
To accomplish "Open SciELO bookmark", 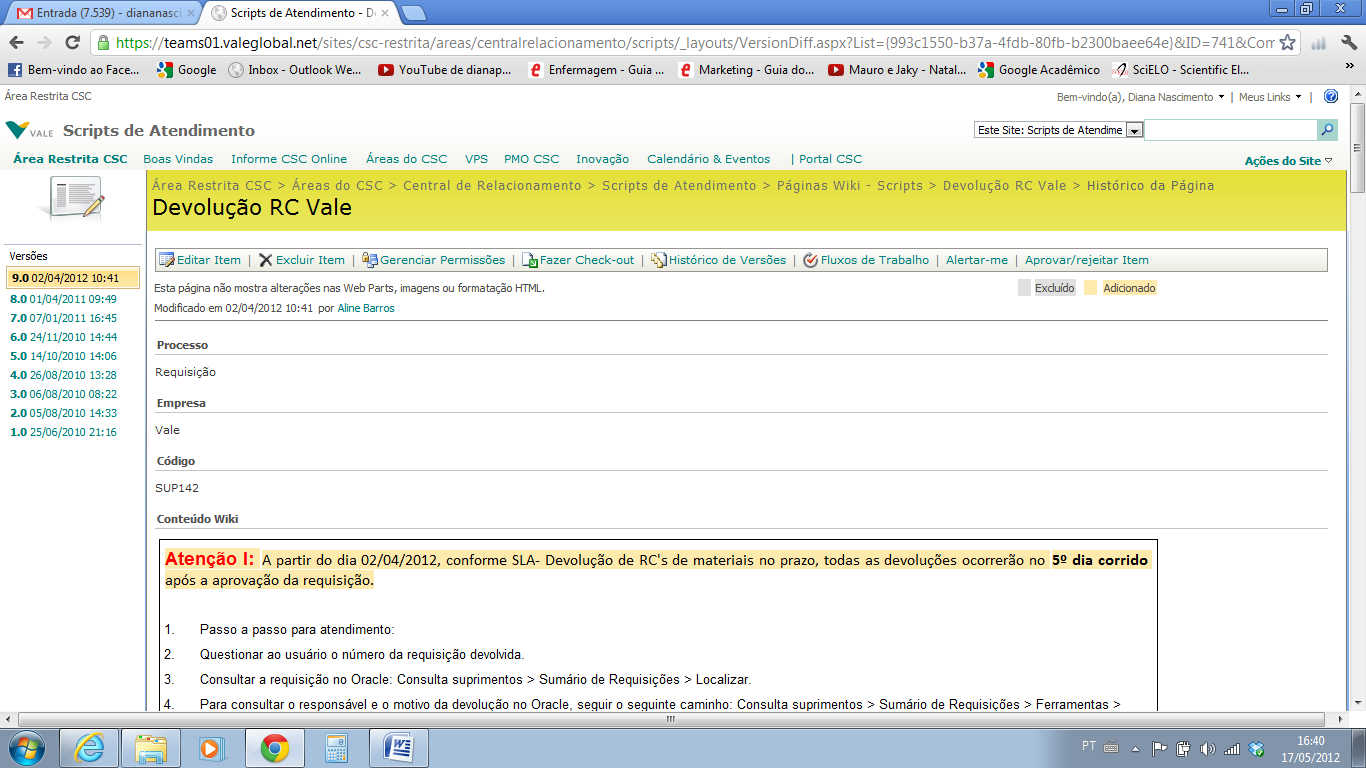I will pos(1181,70).
